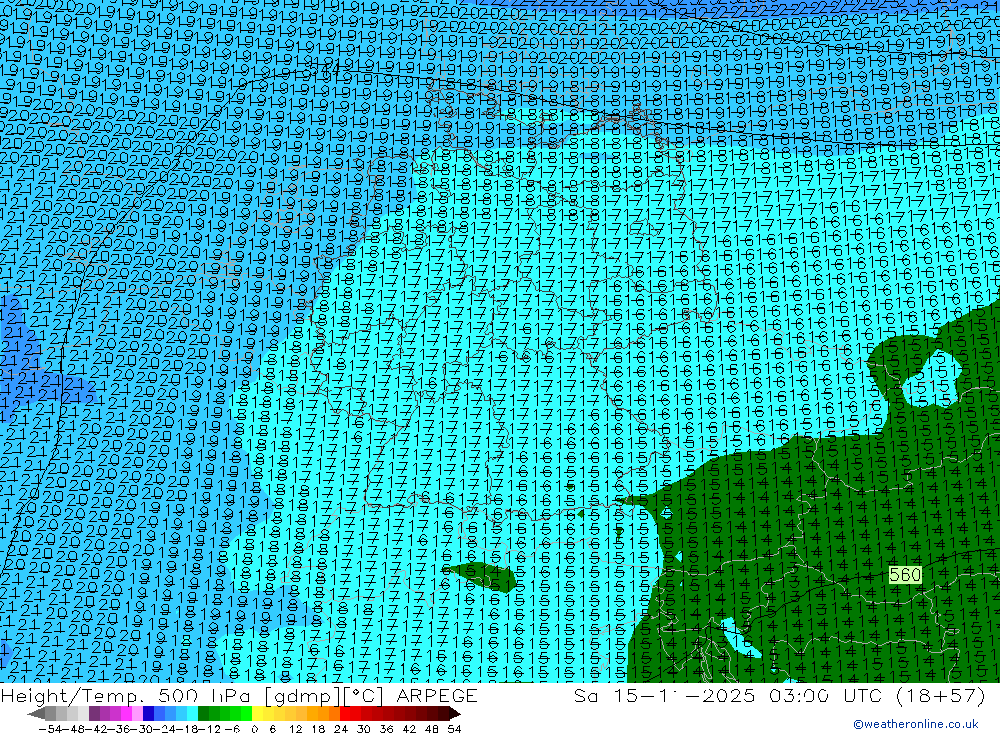The height and width of the screenshot is (733, 1000).
Task: Click the '30' legend value
Action: click(364, 729)
